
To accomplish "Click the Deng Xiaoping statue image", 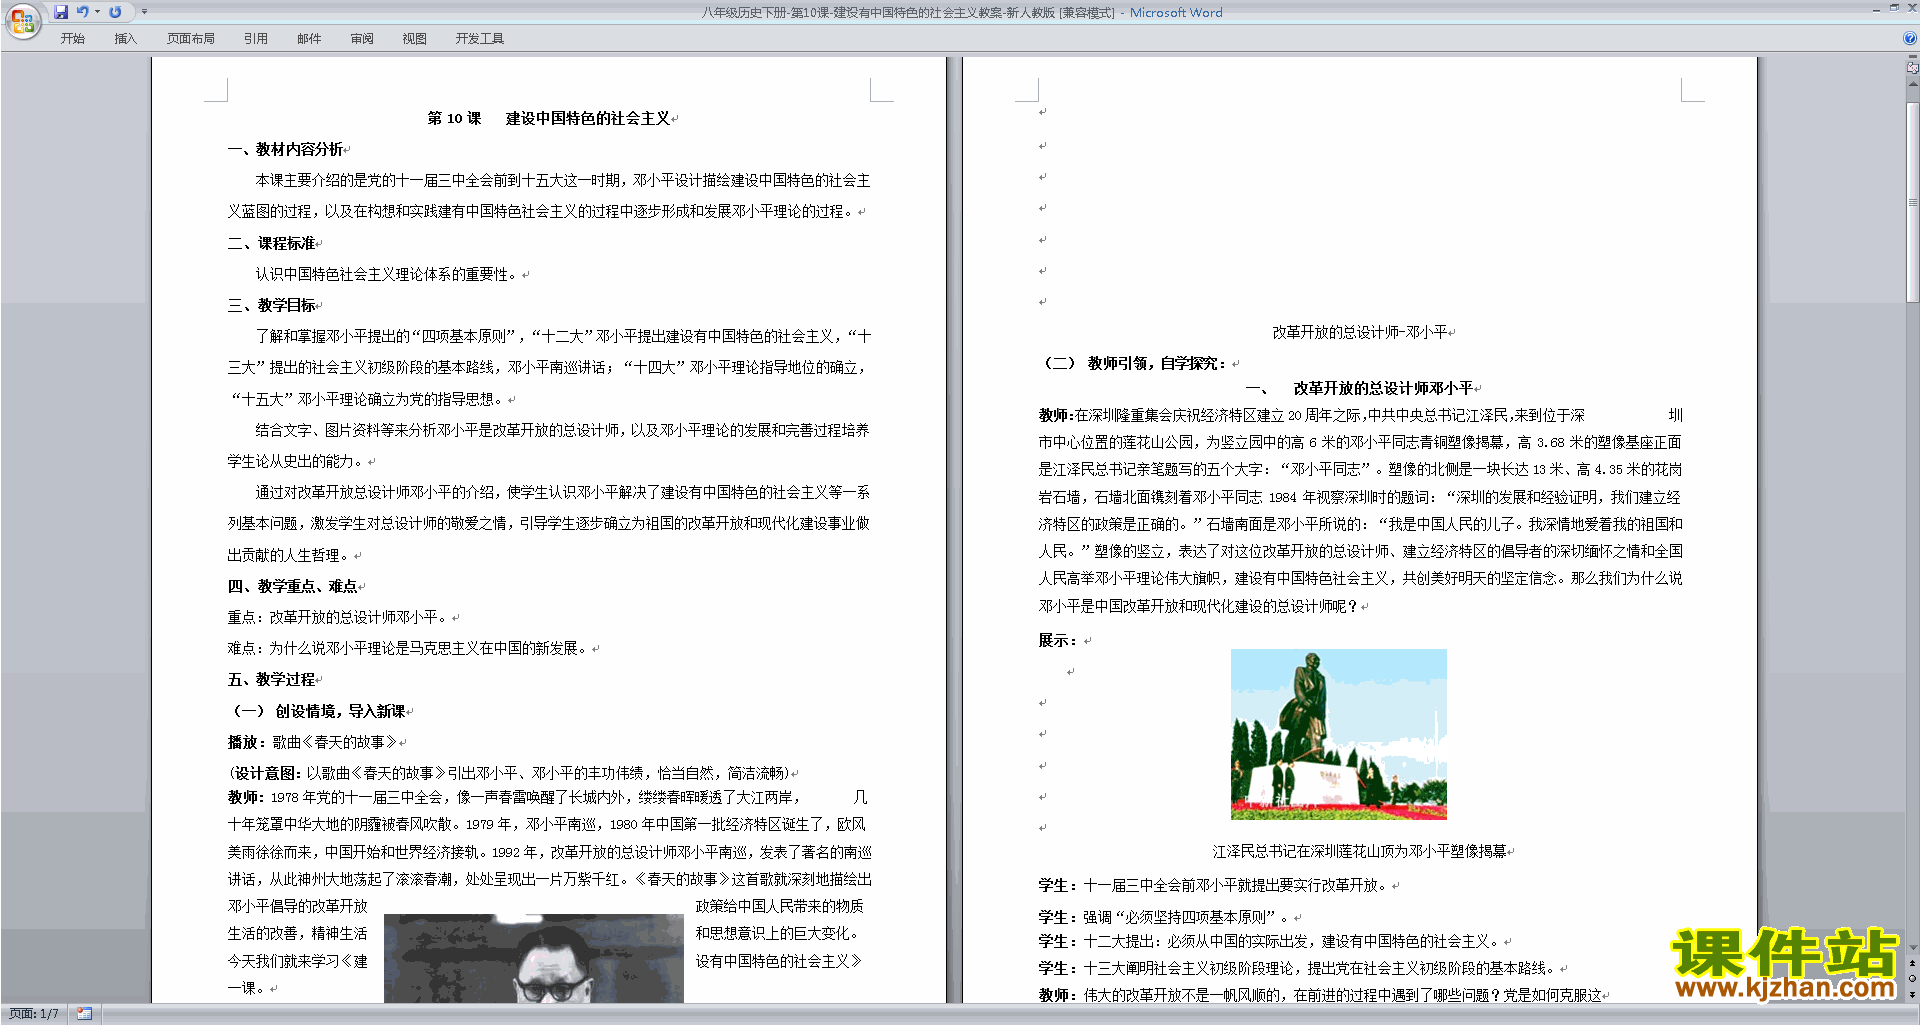I will [x=1338, y=734].
